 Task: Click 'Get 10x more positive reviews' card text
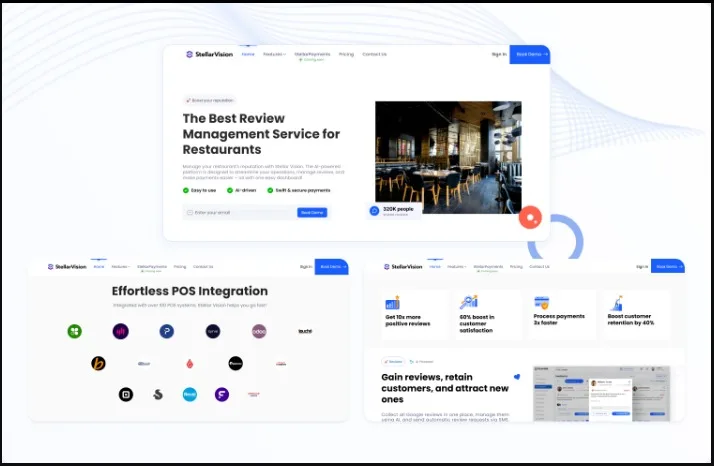tap(408, 320)
